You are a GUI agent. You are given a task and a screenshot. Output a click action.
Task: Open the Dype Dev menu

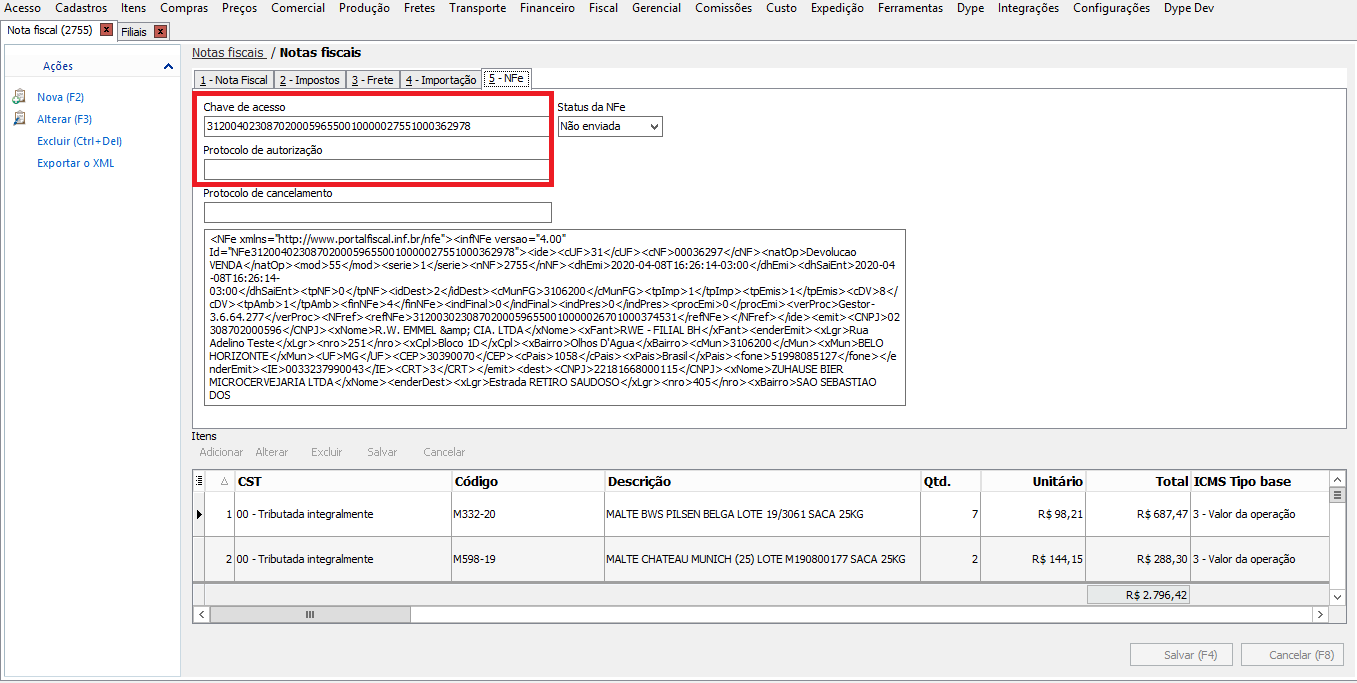coord(1189,8)
